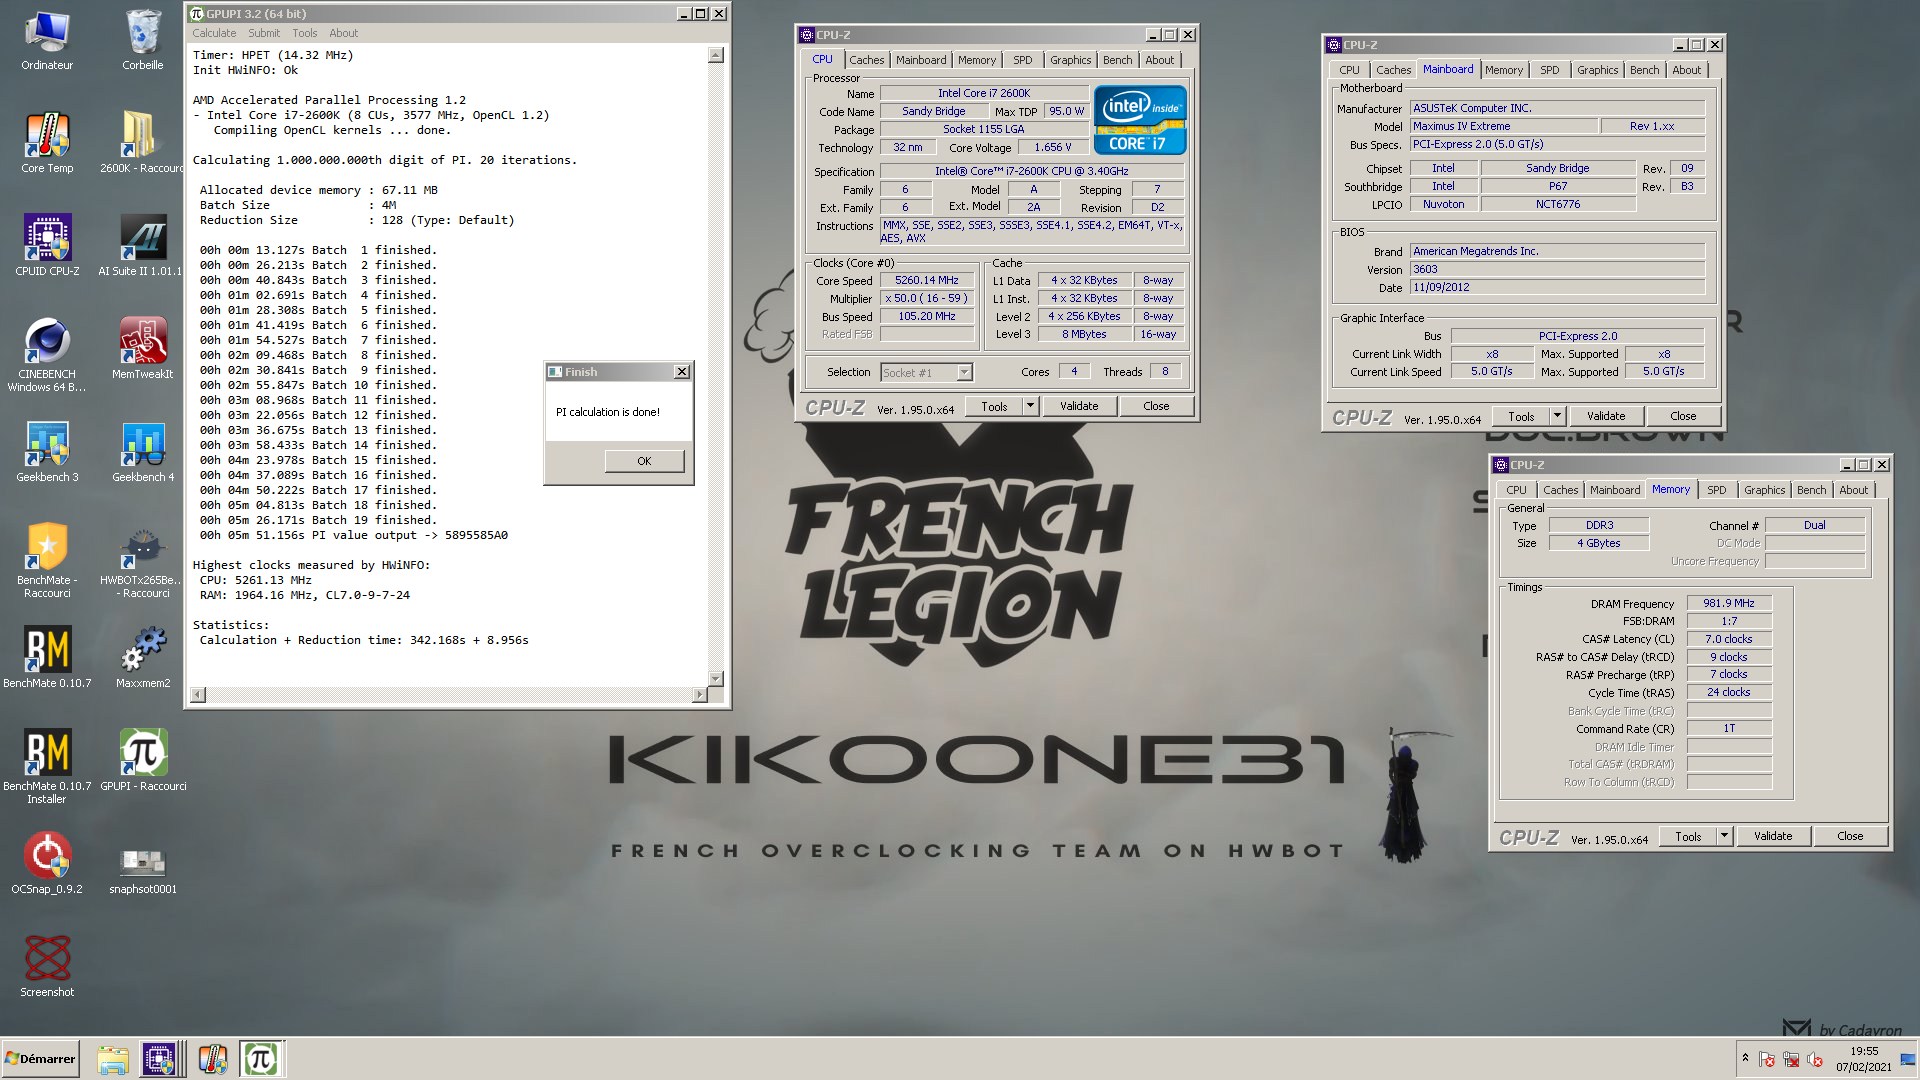Open the CINEBENCH Windows 64 Bit icon
This screenshot has height=1080, width=1920.
pos(47,355)
